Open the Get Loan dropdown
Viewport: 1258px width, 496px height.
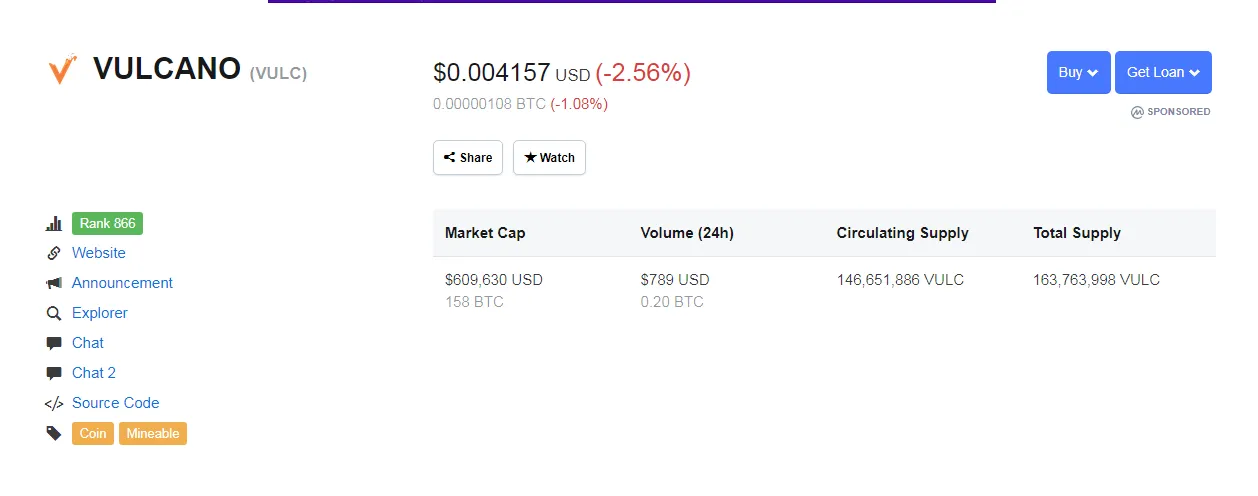(x=1163, y=73)
